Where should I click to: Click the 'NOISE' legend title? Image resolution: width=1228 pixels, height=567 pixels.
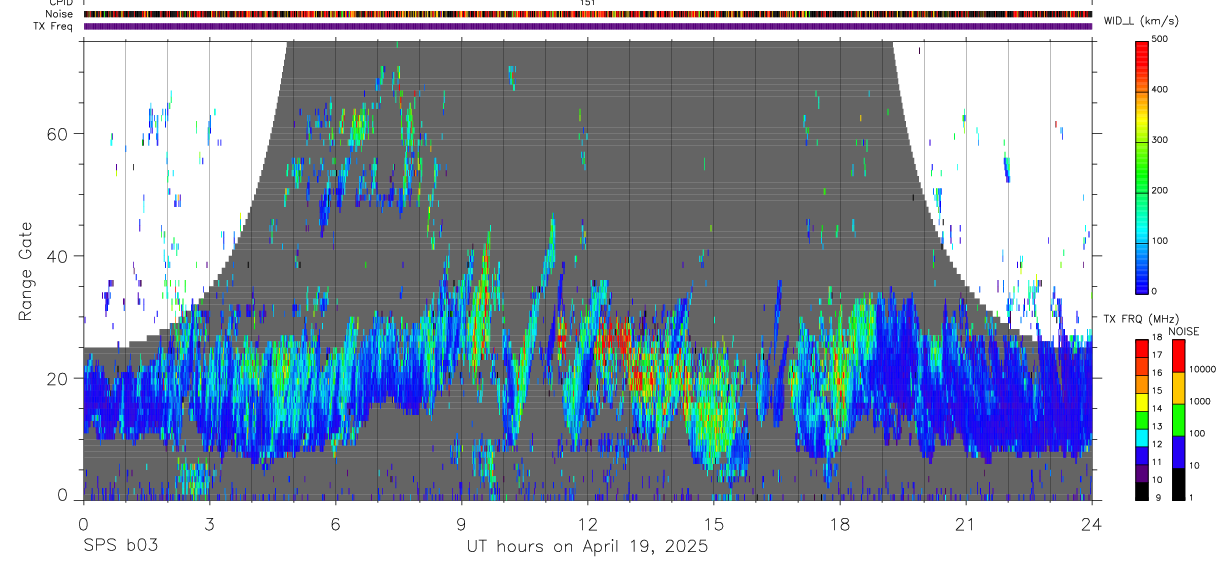click(1183, 332)
